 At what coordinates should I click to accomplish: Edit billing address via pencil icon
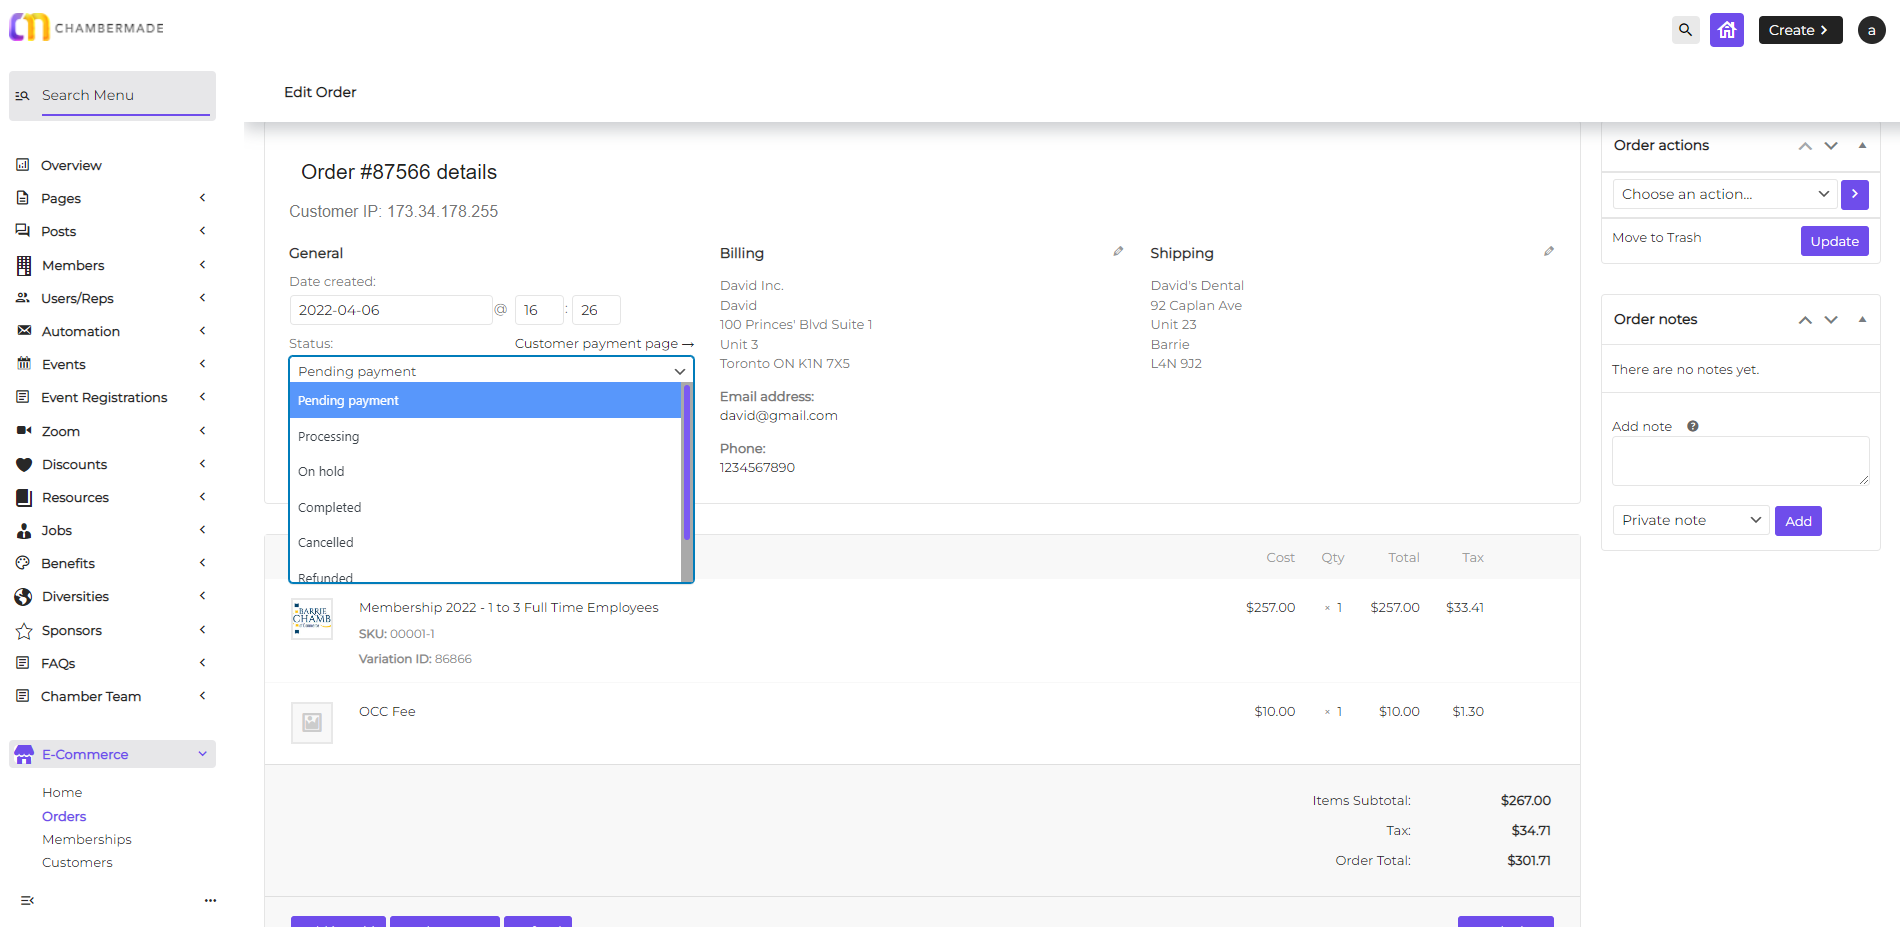tap(1118, 252)
